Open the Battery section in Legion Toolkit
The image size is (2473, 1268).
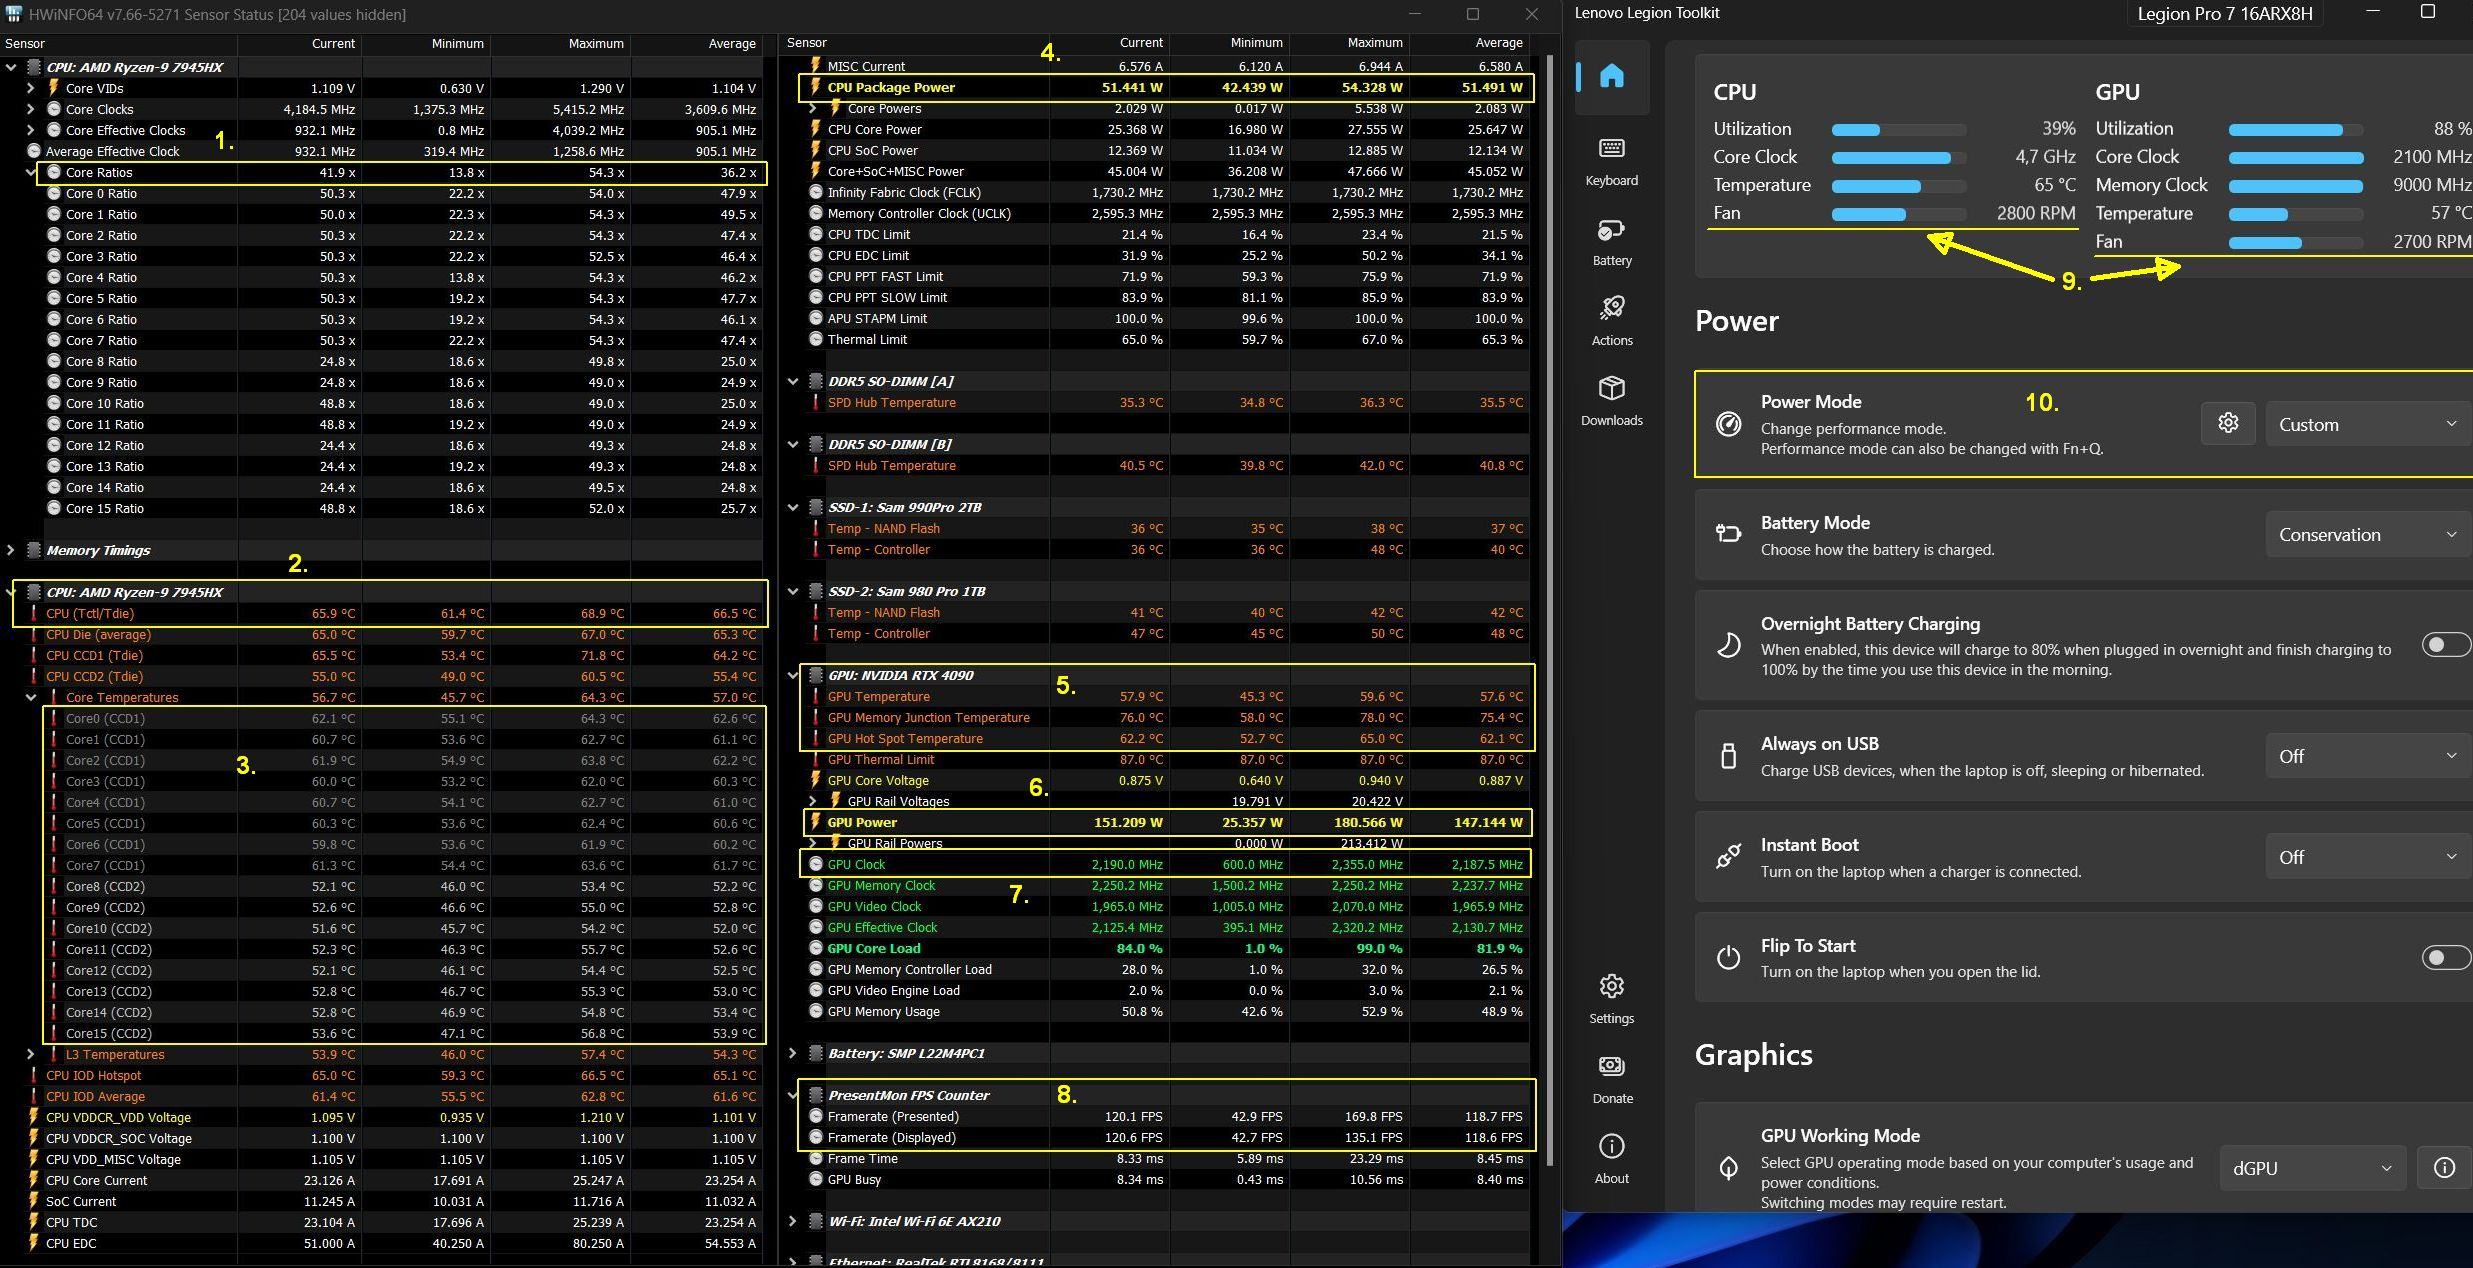click(x=1611, y=242)
